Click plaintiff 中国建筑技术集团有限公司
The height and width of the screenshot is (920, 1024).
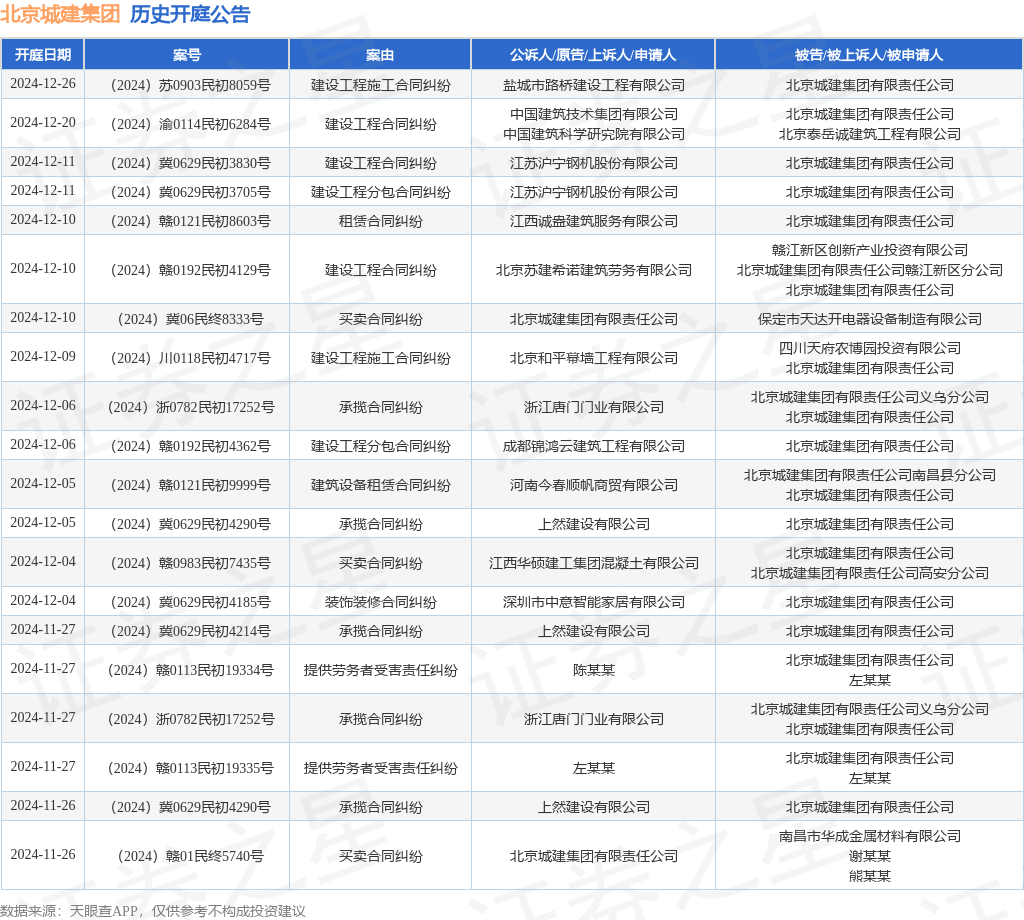[x=594, y=114]
